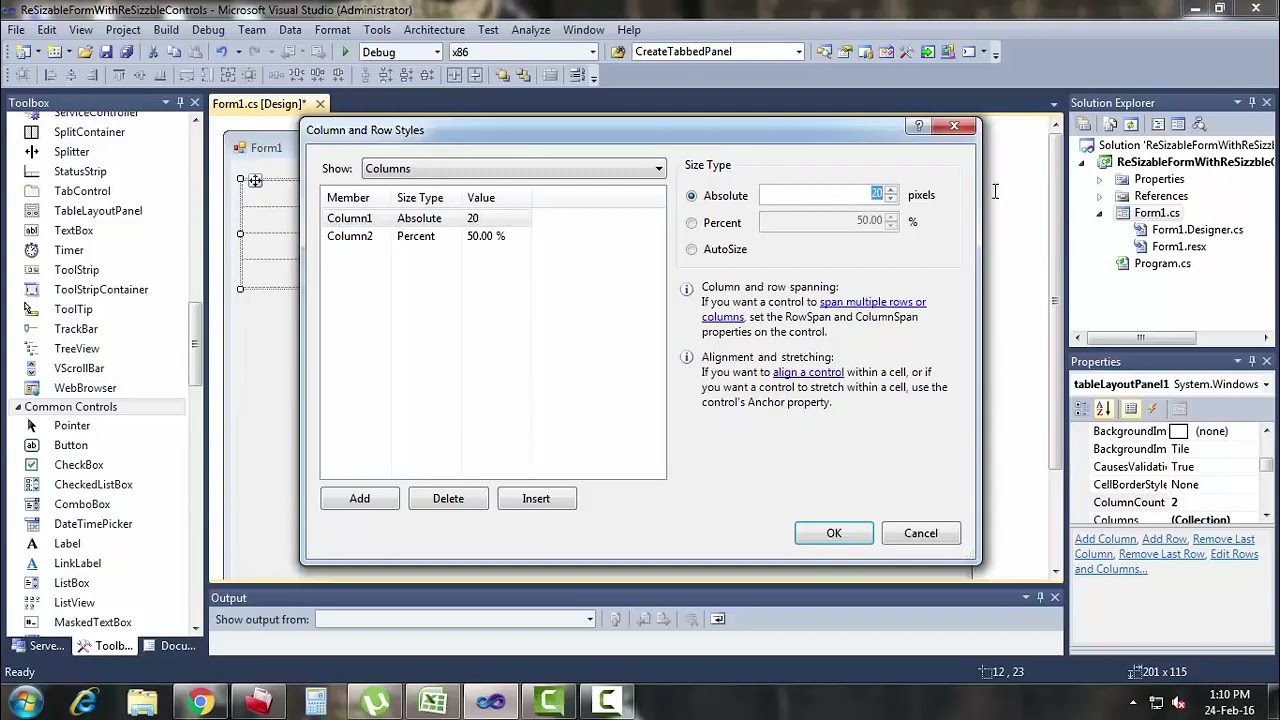Click Show All Files in Solution Explorer

(x=1108, y=124)
